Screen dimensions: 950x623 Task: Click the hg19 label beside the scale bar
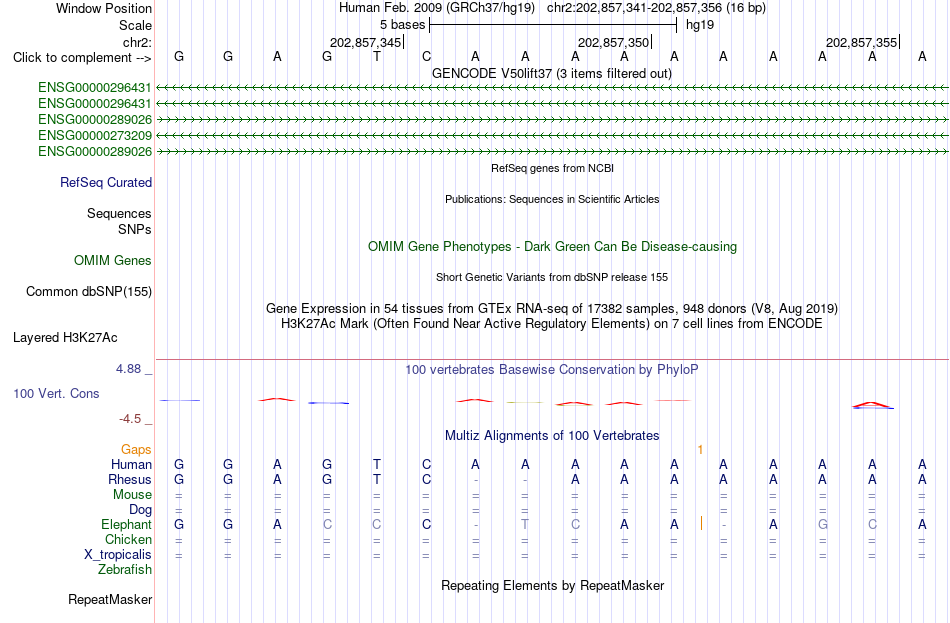[700, 25]
